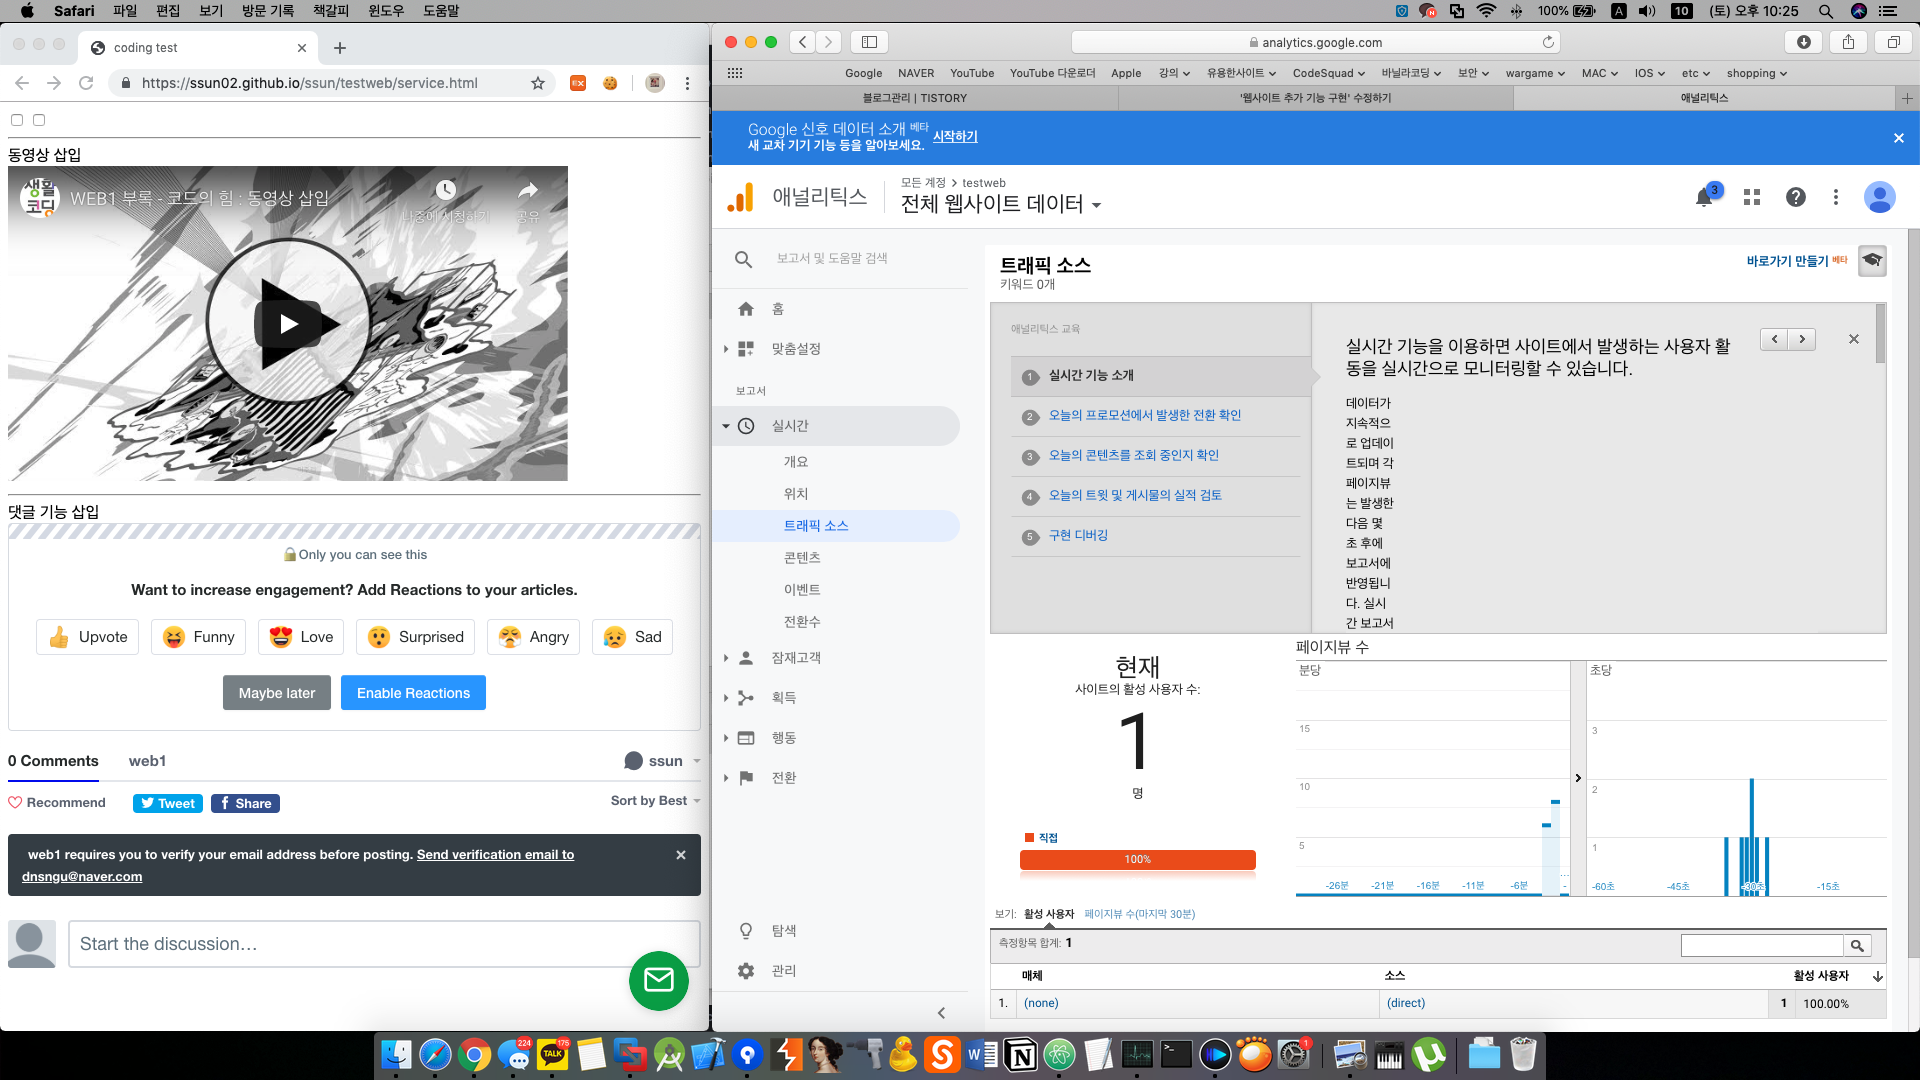Open the 전체 웹사이트 데이터 view dropdown
This screenshot has width=1920, height=1080.
click(1001, 204)
